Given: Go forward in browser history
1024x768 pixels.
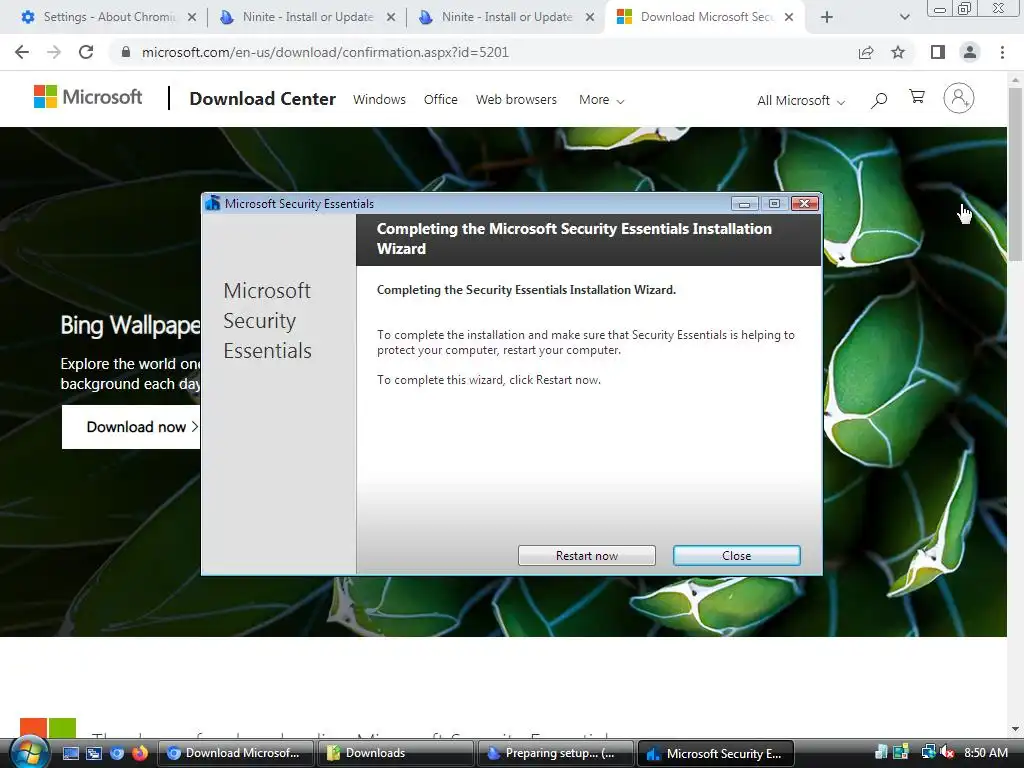Looking at the screenshot, I should click(54, 52).
